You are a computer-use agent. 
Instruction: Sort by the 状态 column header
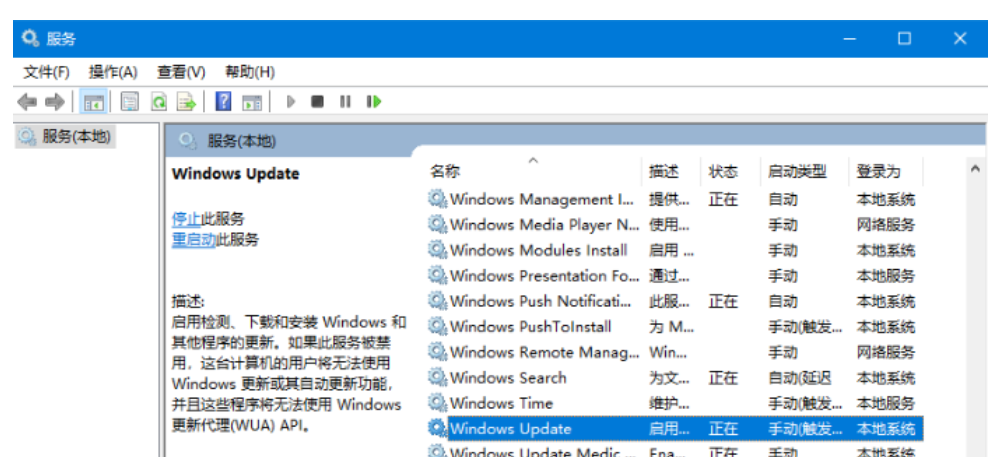coord(722,172)
